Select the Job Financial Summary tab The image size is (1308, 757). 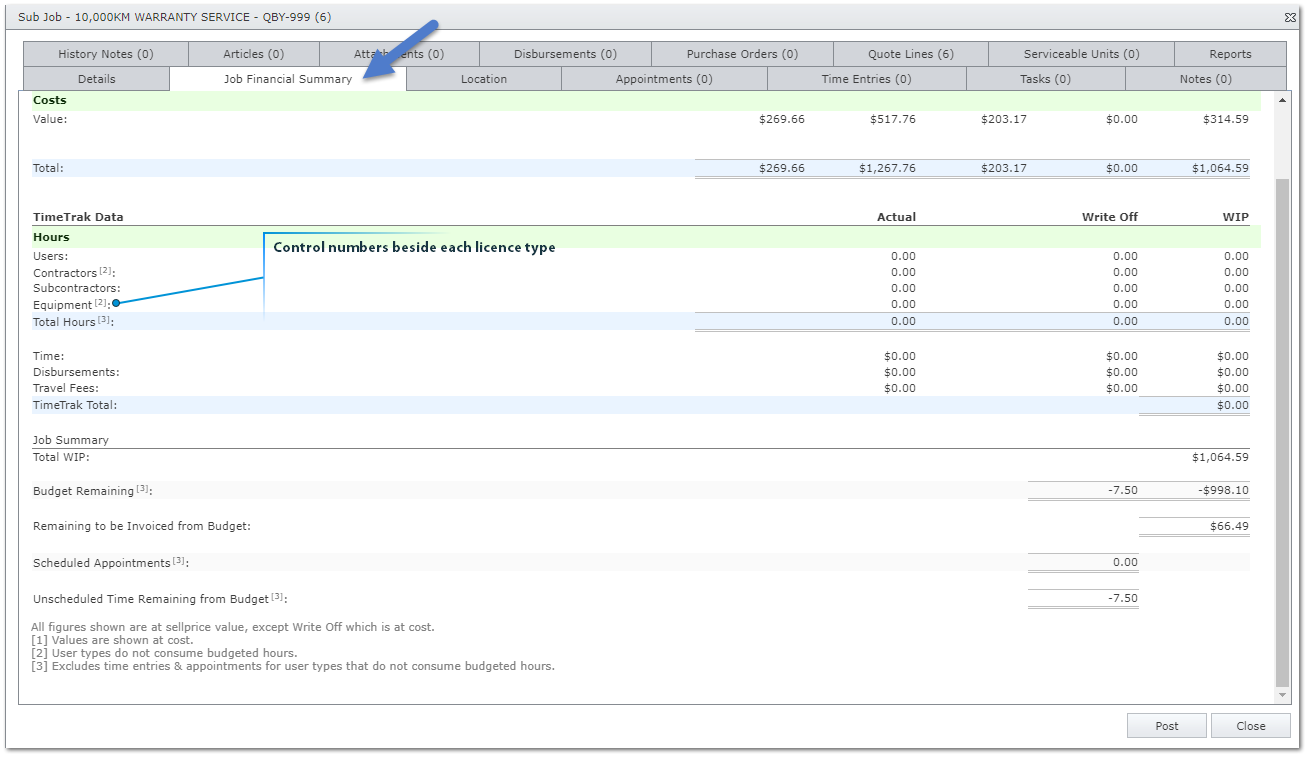(x=288, y=79)
